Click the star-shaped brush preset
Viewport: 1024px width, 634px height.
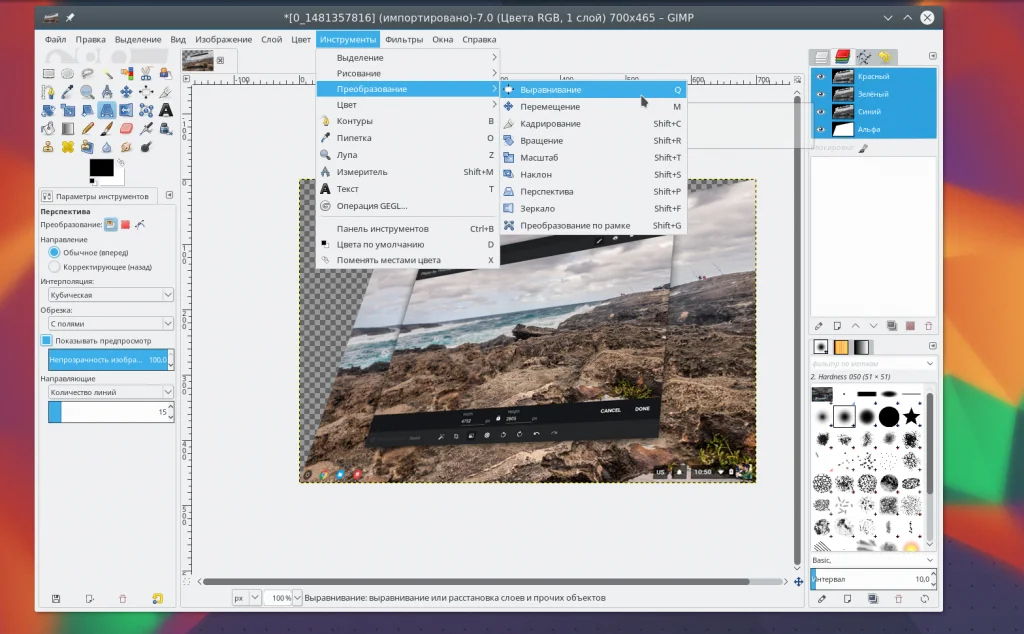point(911,416)
